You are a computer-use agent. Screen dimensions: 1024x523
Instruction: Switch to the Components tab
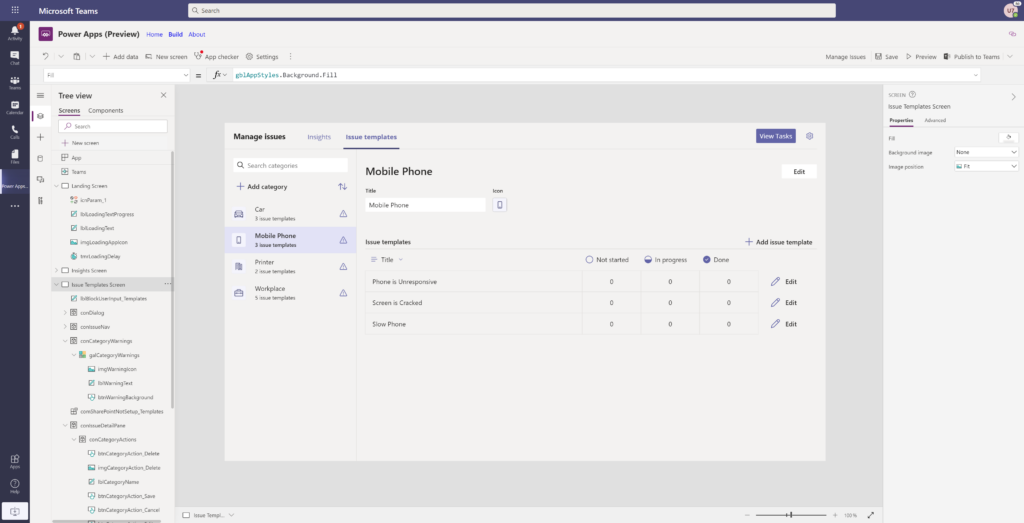pyautogui.click(x=106, y=110)
